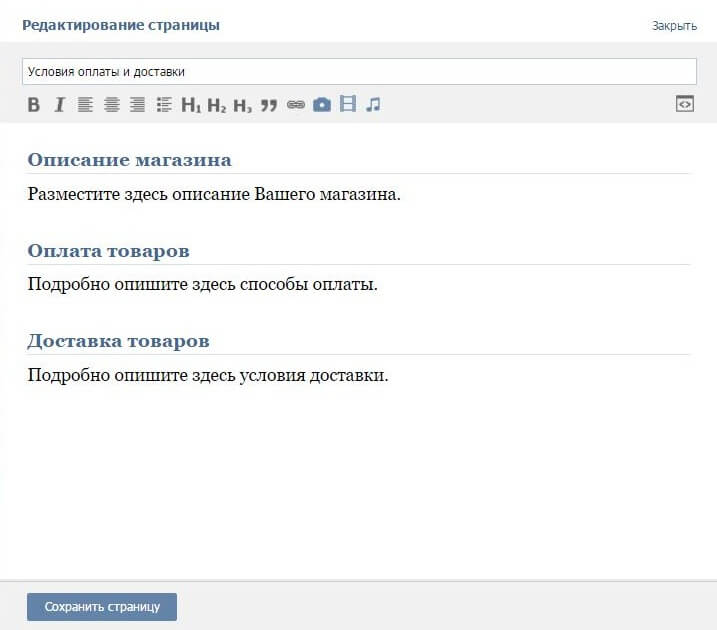The height and width of the screenshot is (630, 717).
Task: Click the Сохранить страницу button
Action: pos(102,607)
